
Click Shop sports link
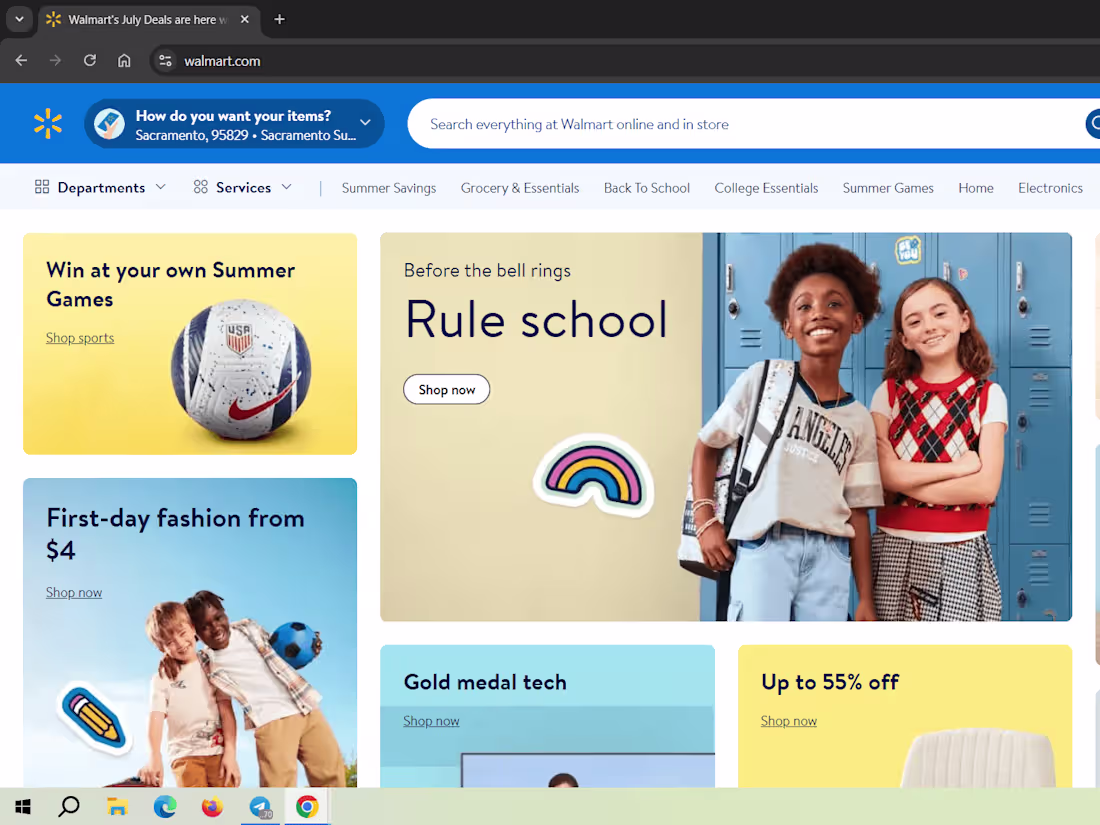pos(80,338)
